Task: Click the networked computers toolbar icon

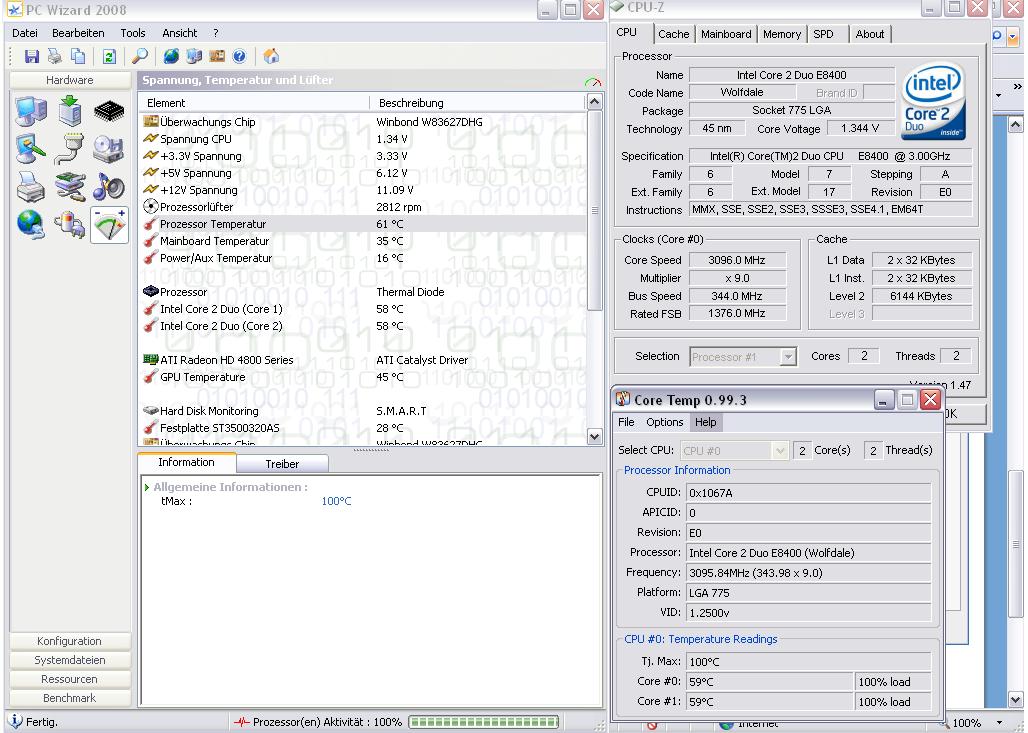Action: pyautogui.click(x=194, y=56)
